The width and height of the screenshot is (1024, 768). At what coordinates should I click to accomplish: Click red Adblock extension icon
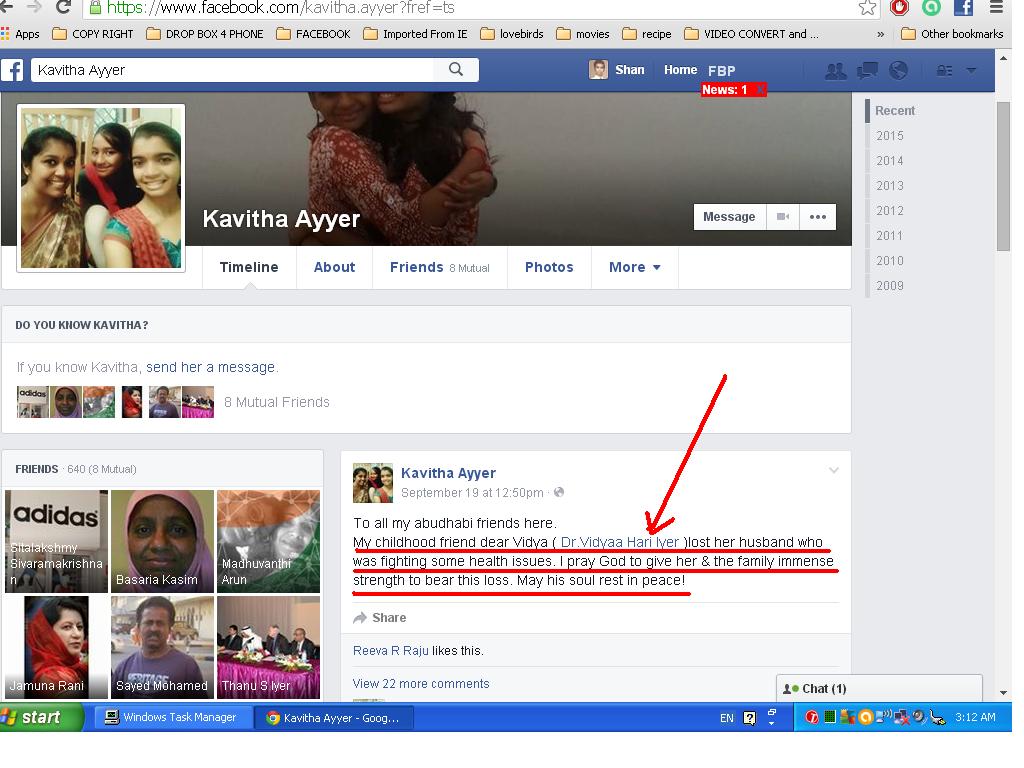click(x=899, y=7)
